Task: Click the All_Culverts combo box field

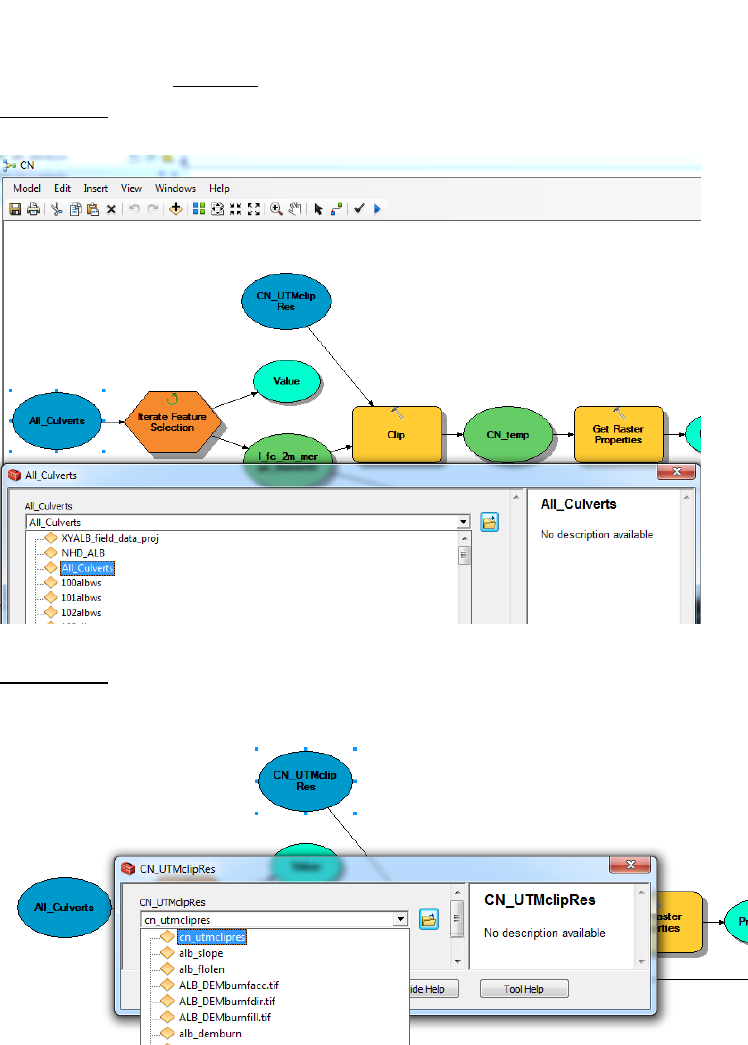Action: 241,522
